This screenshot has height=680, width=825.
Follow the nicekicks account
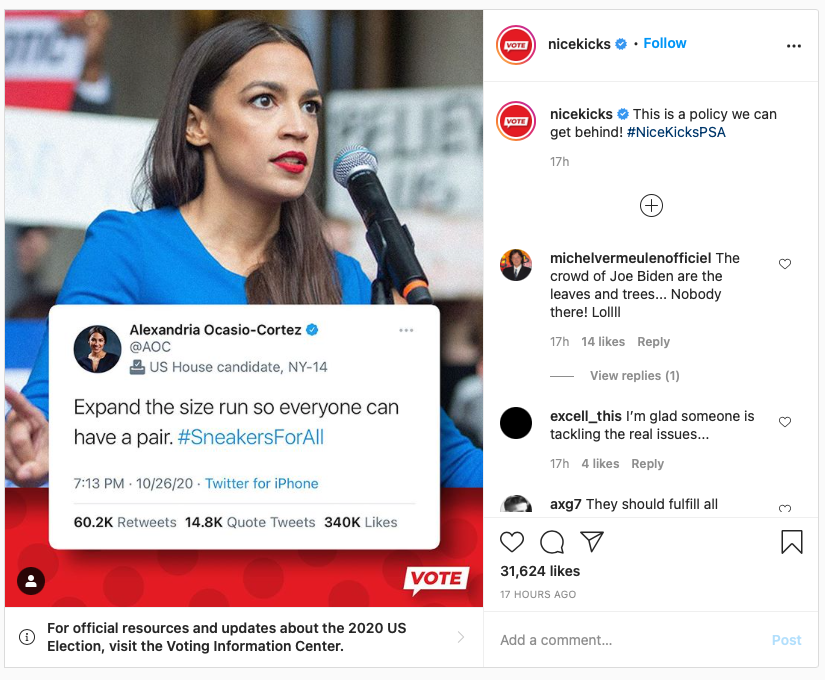665,43
